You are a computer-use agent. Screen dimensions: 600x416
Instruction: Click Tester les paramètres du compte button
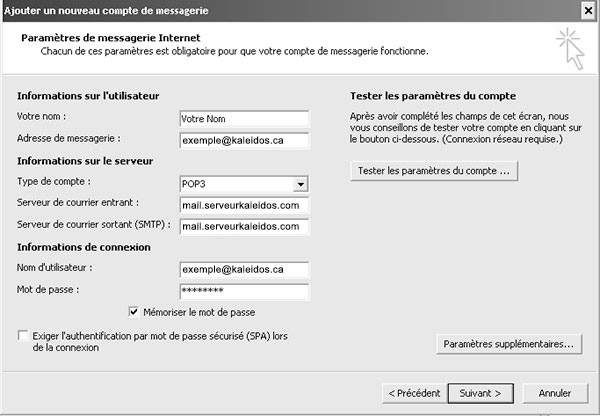434,171
